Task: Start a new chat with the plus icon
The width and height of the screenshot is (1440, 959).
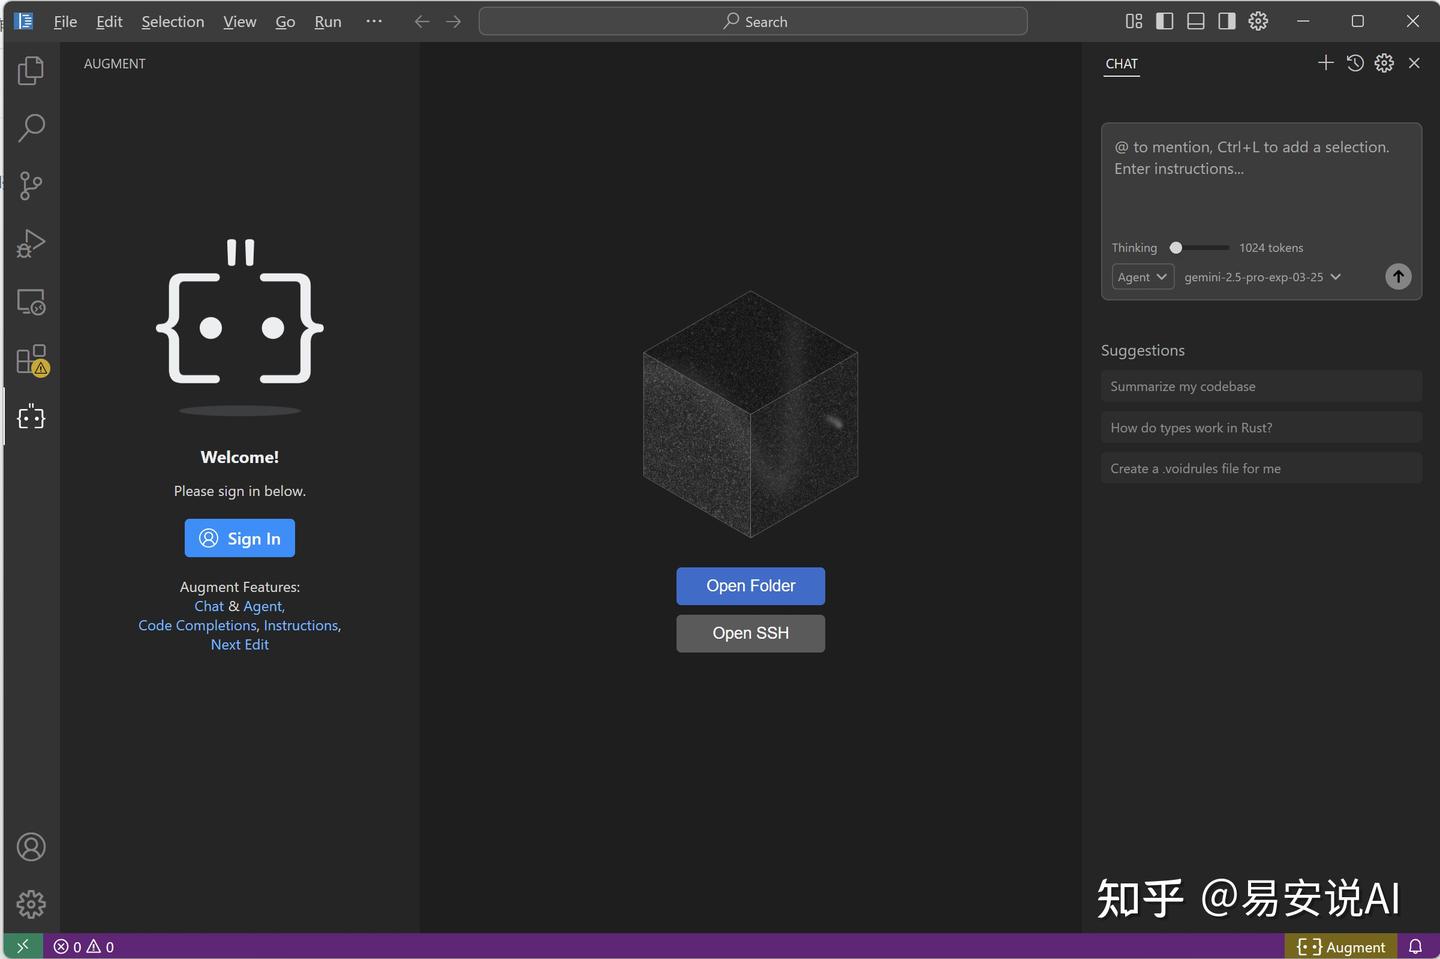Action: (1325, 62)
